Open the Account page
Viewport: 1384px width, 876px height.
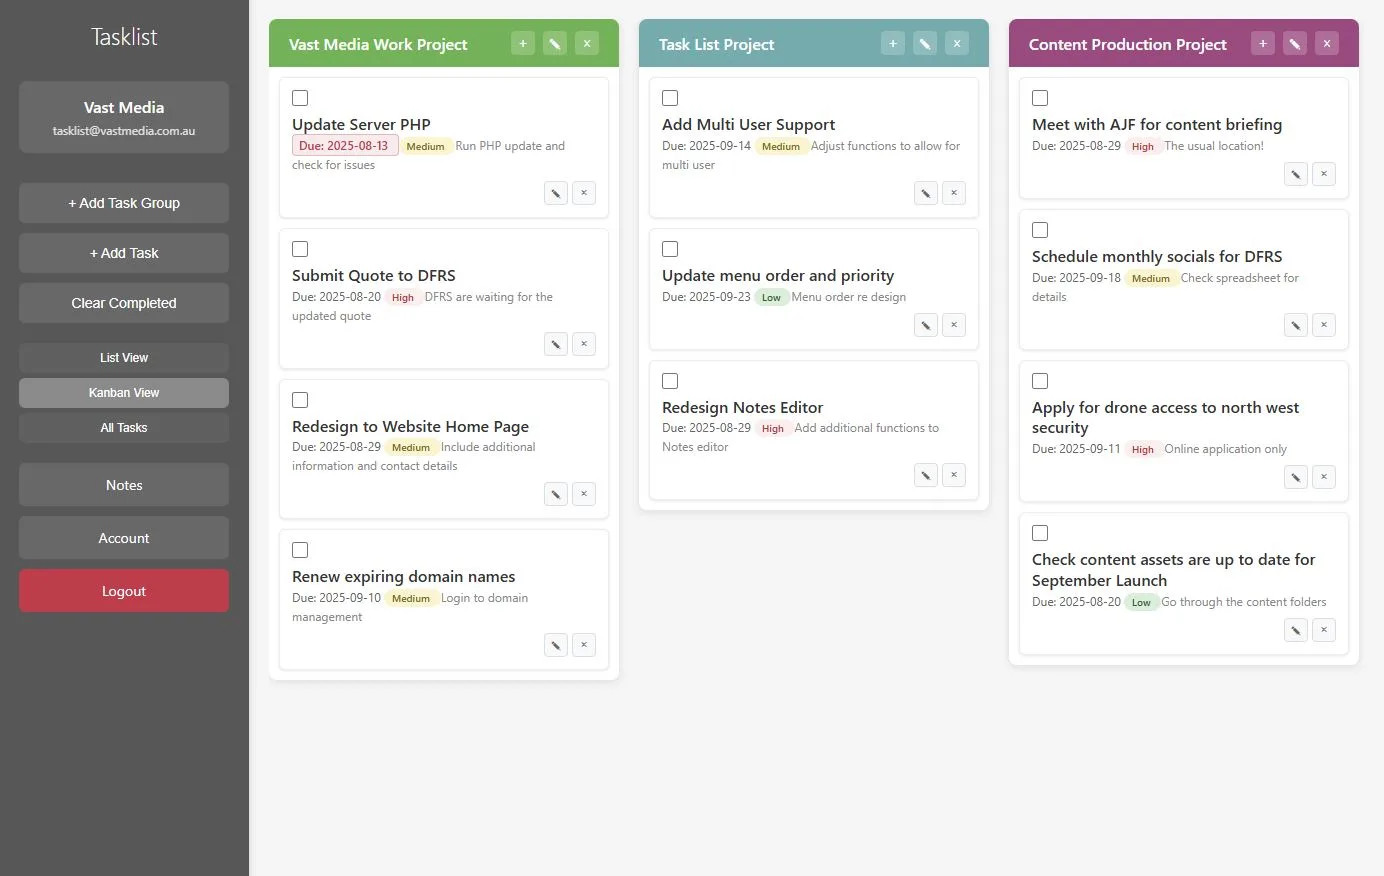(124, 538)
